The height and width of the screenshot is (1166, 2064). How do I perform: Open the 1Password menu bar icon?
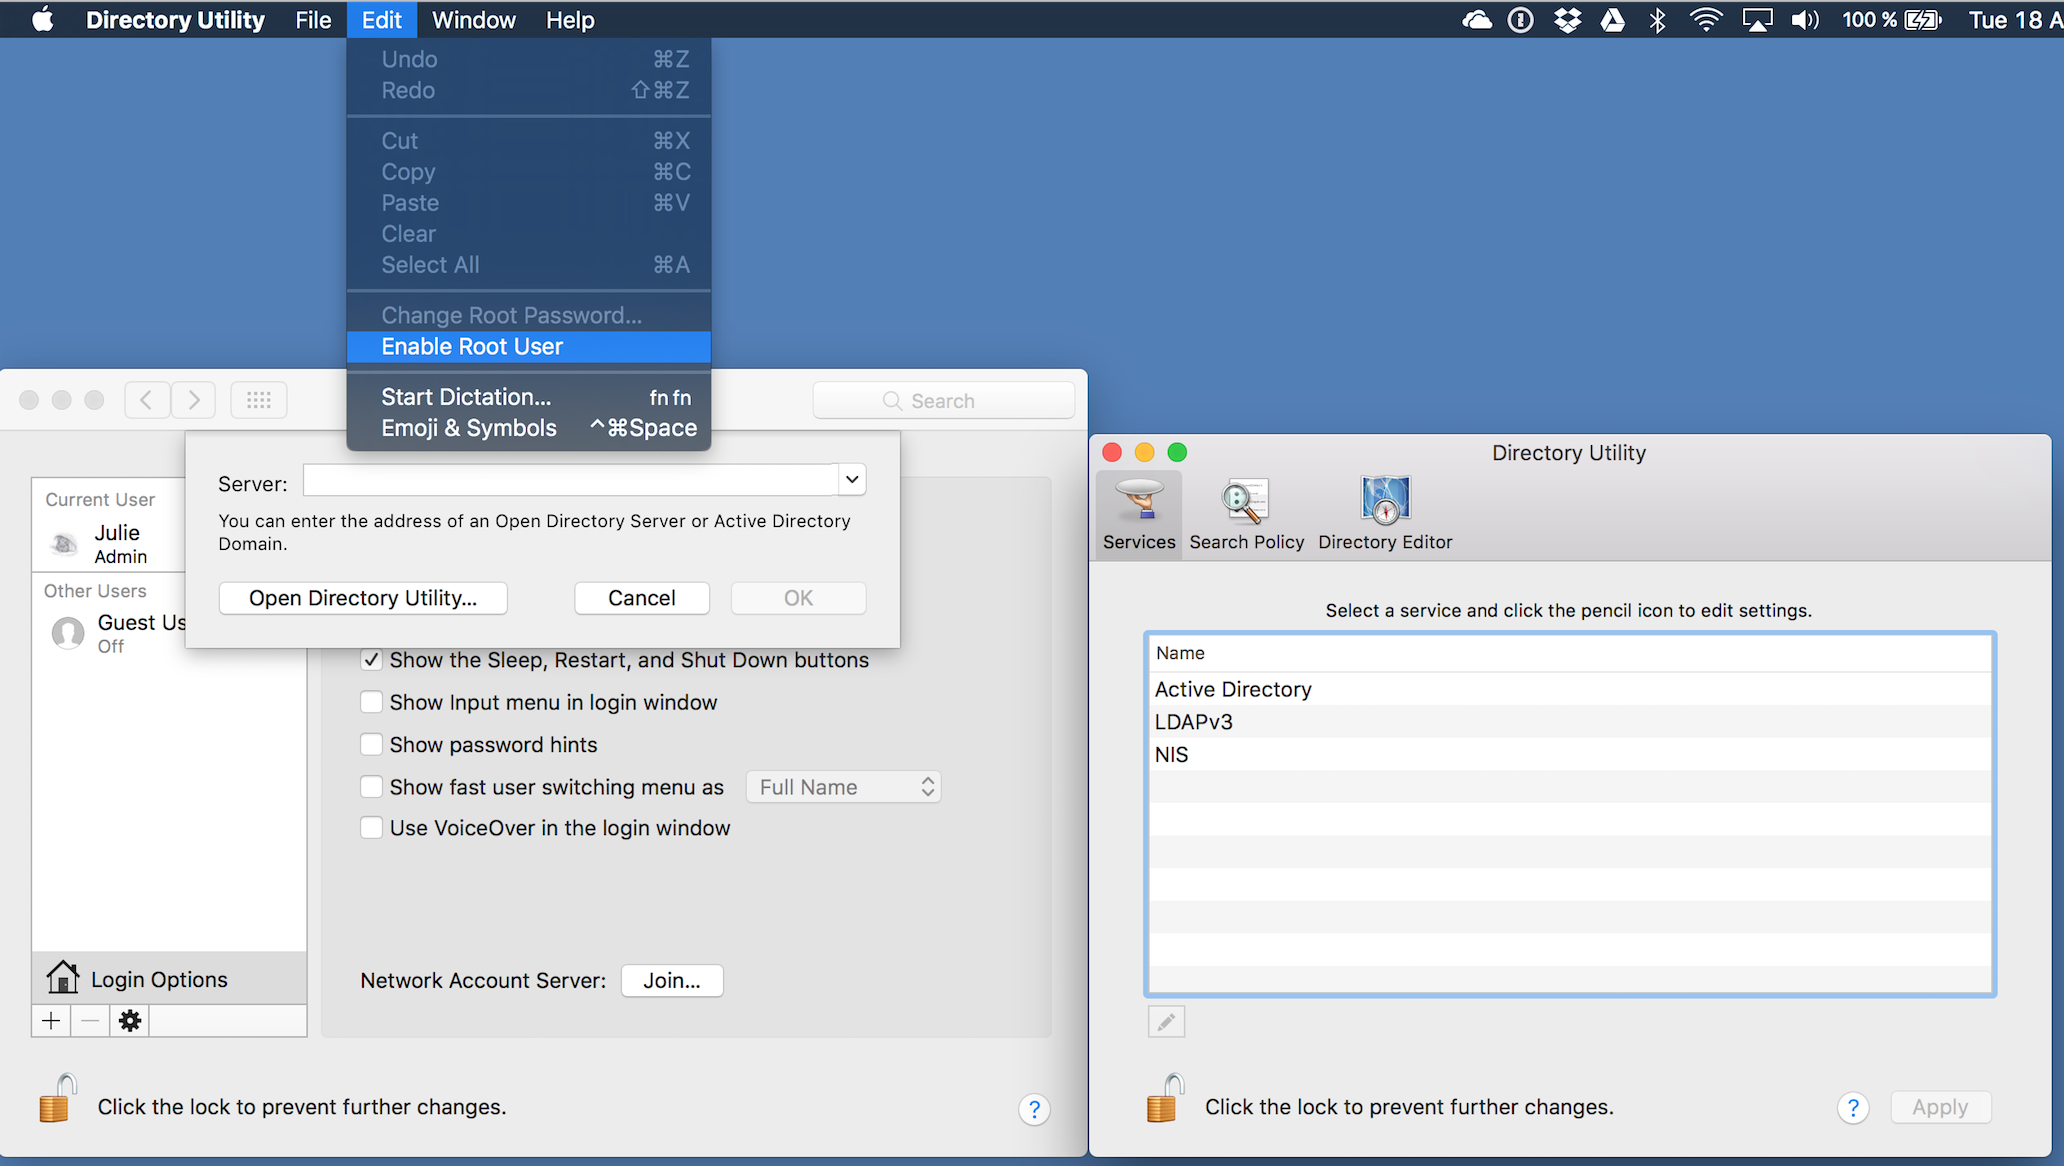tap(1520, 20)
